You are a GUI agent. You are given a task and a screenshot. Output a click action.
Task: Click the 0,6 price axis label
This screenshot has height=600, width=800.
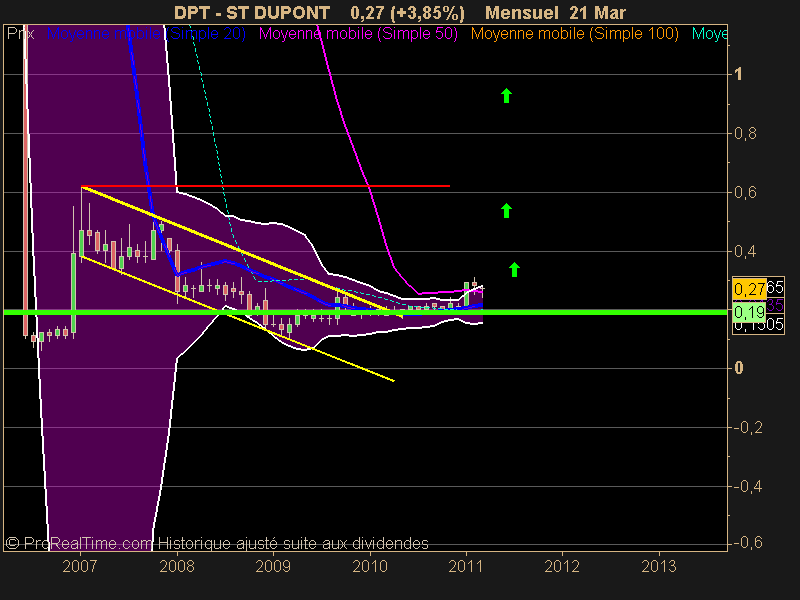pos(745,192)
